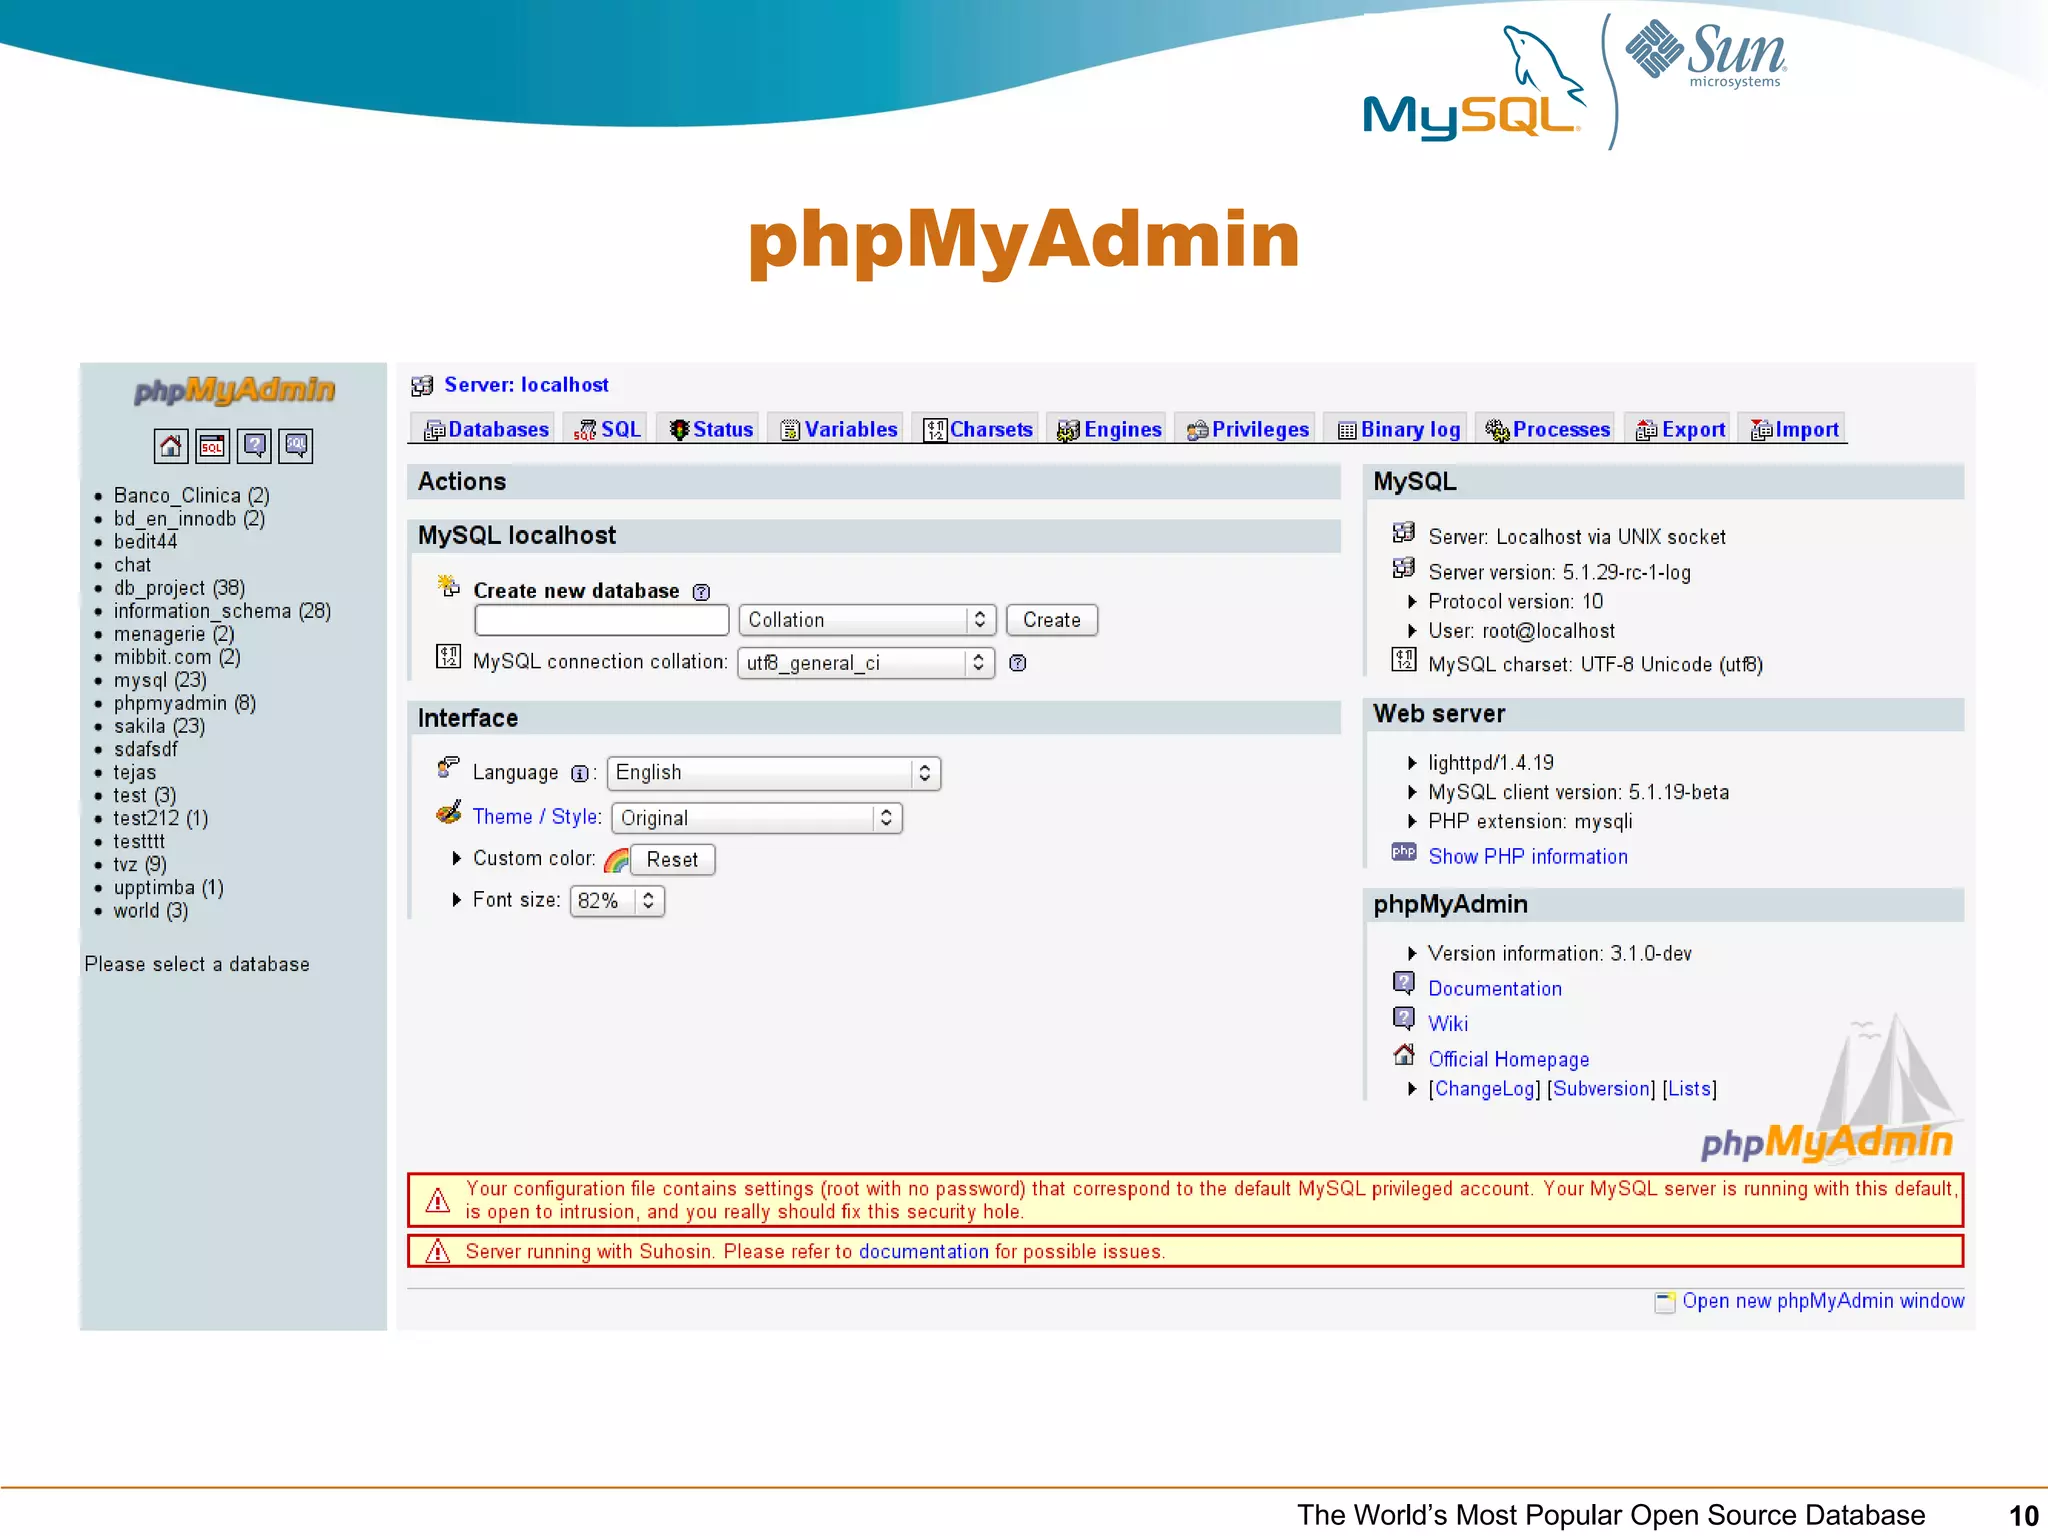Click the Theme / Style paint icon
The image size is (2048, 1536).
[x=449, y=813]
